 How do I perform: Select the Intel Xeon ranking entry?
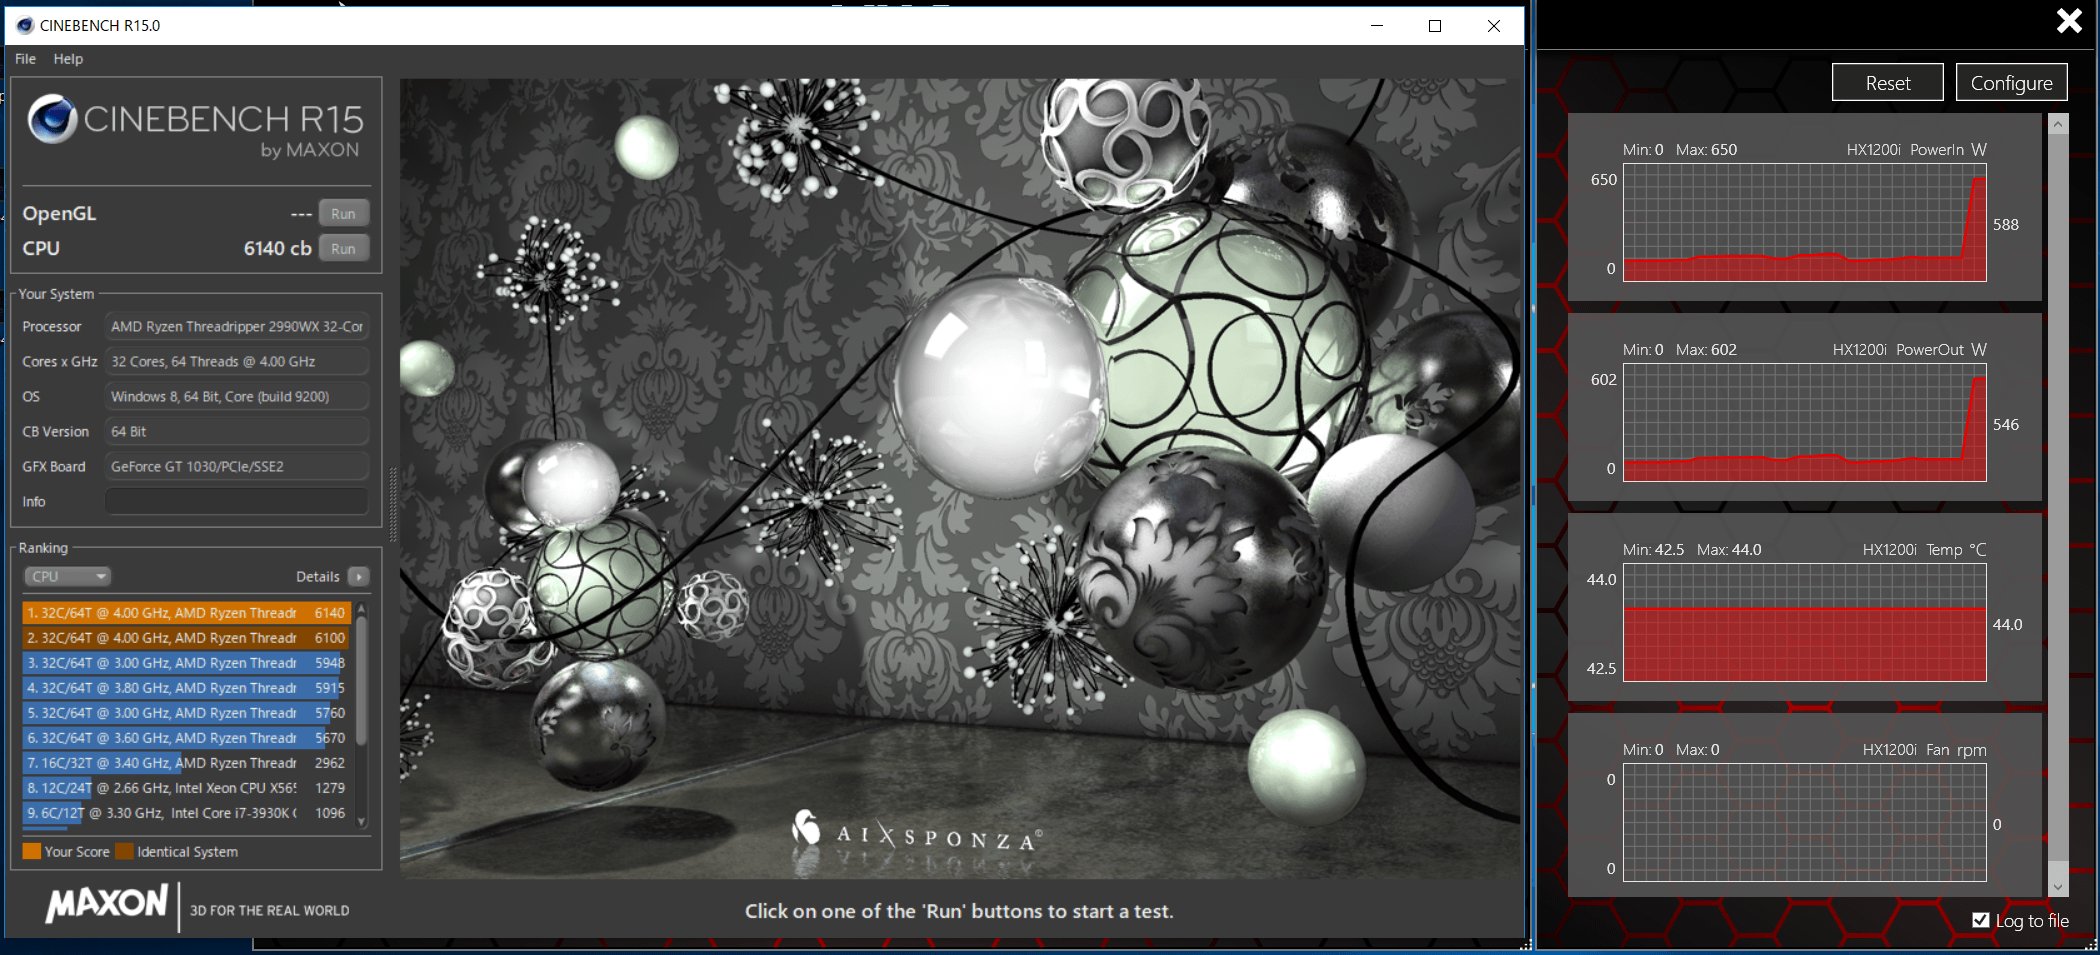coord(185,788)
